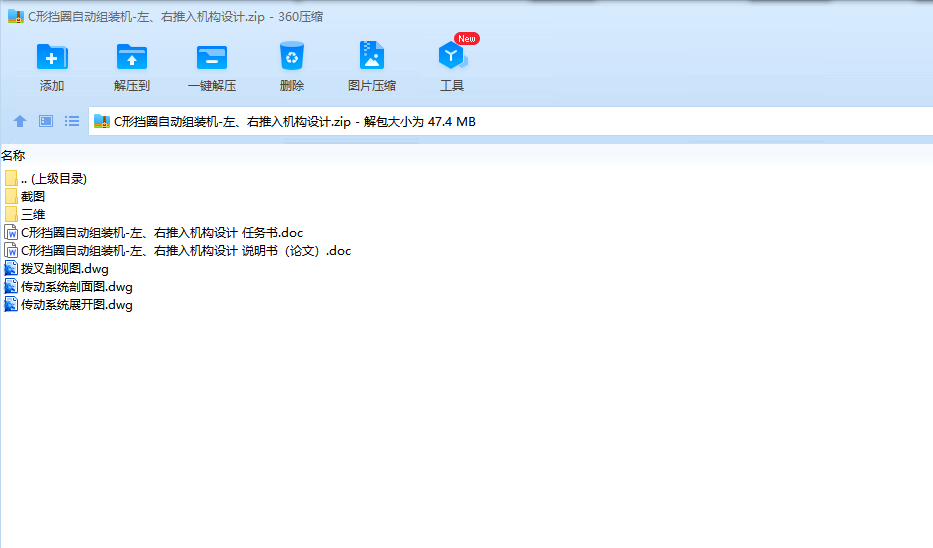Screen dimensions: 933x548
Task: Click the DWG icon of 拨叉剖视图.dwg
Action: [11, 269]
